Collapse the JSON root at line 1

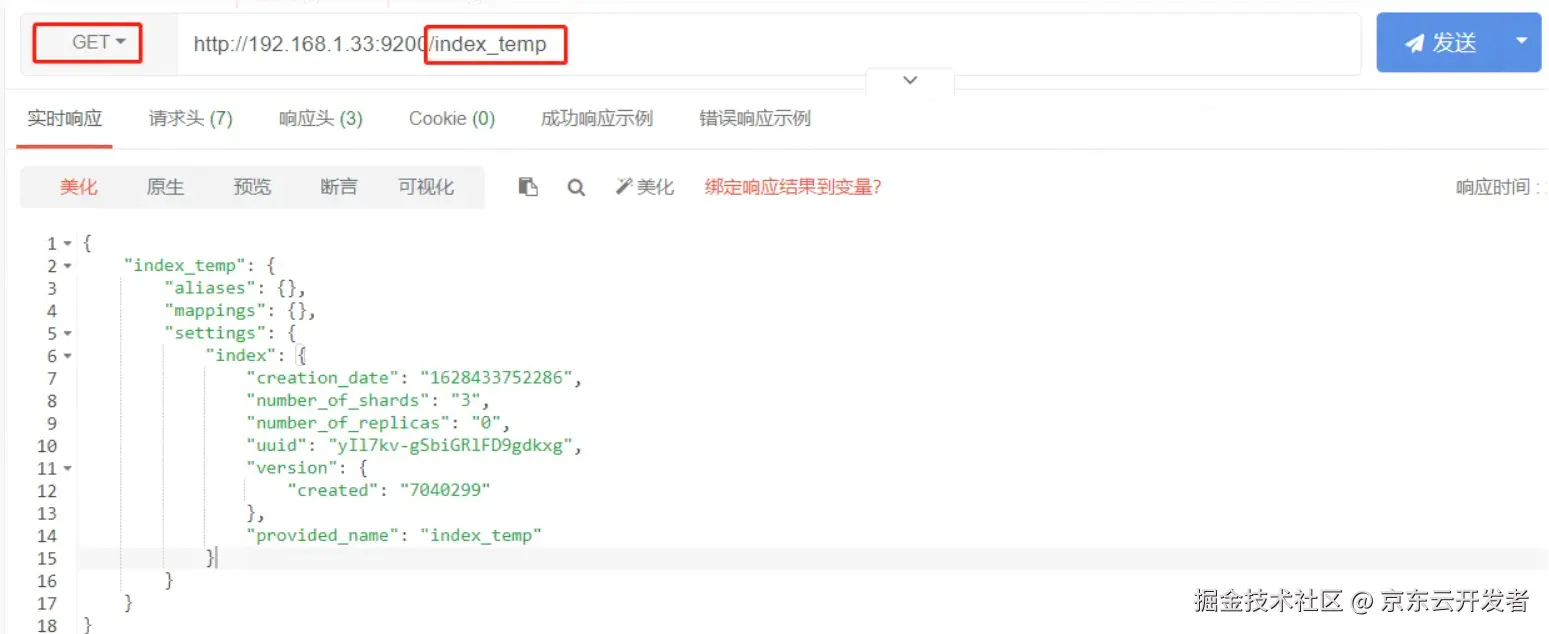click(67, 244)
